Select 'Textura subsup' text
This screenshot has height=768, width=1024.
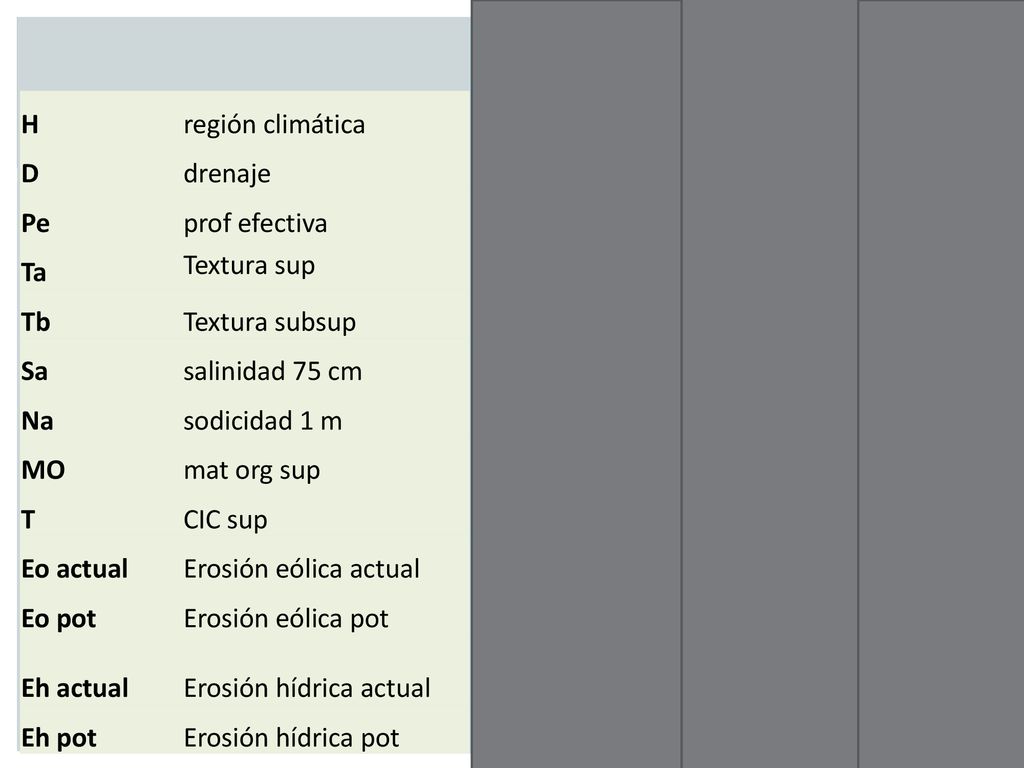point(270,323)
